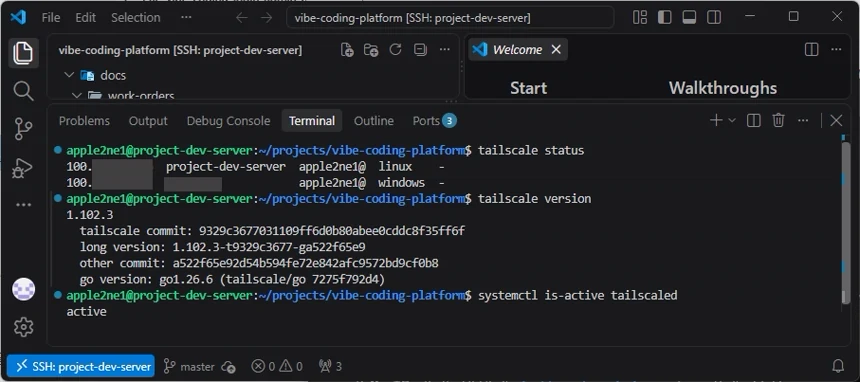Click the master branch in status bar
Image resolution: width=860 pixels, height=382 pixels.
pyautogui.click(x=189, y=366)
